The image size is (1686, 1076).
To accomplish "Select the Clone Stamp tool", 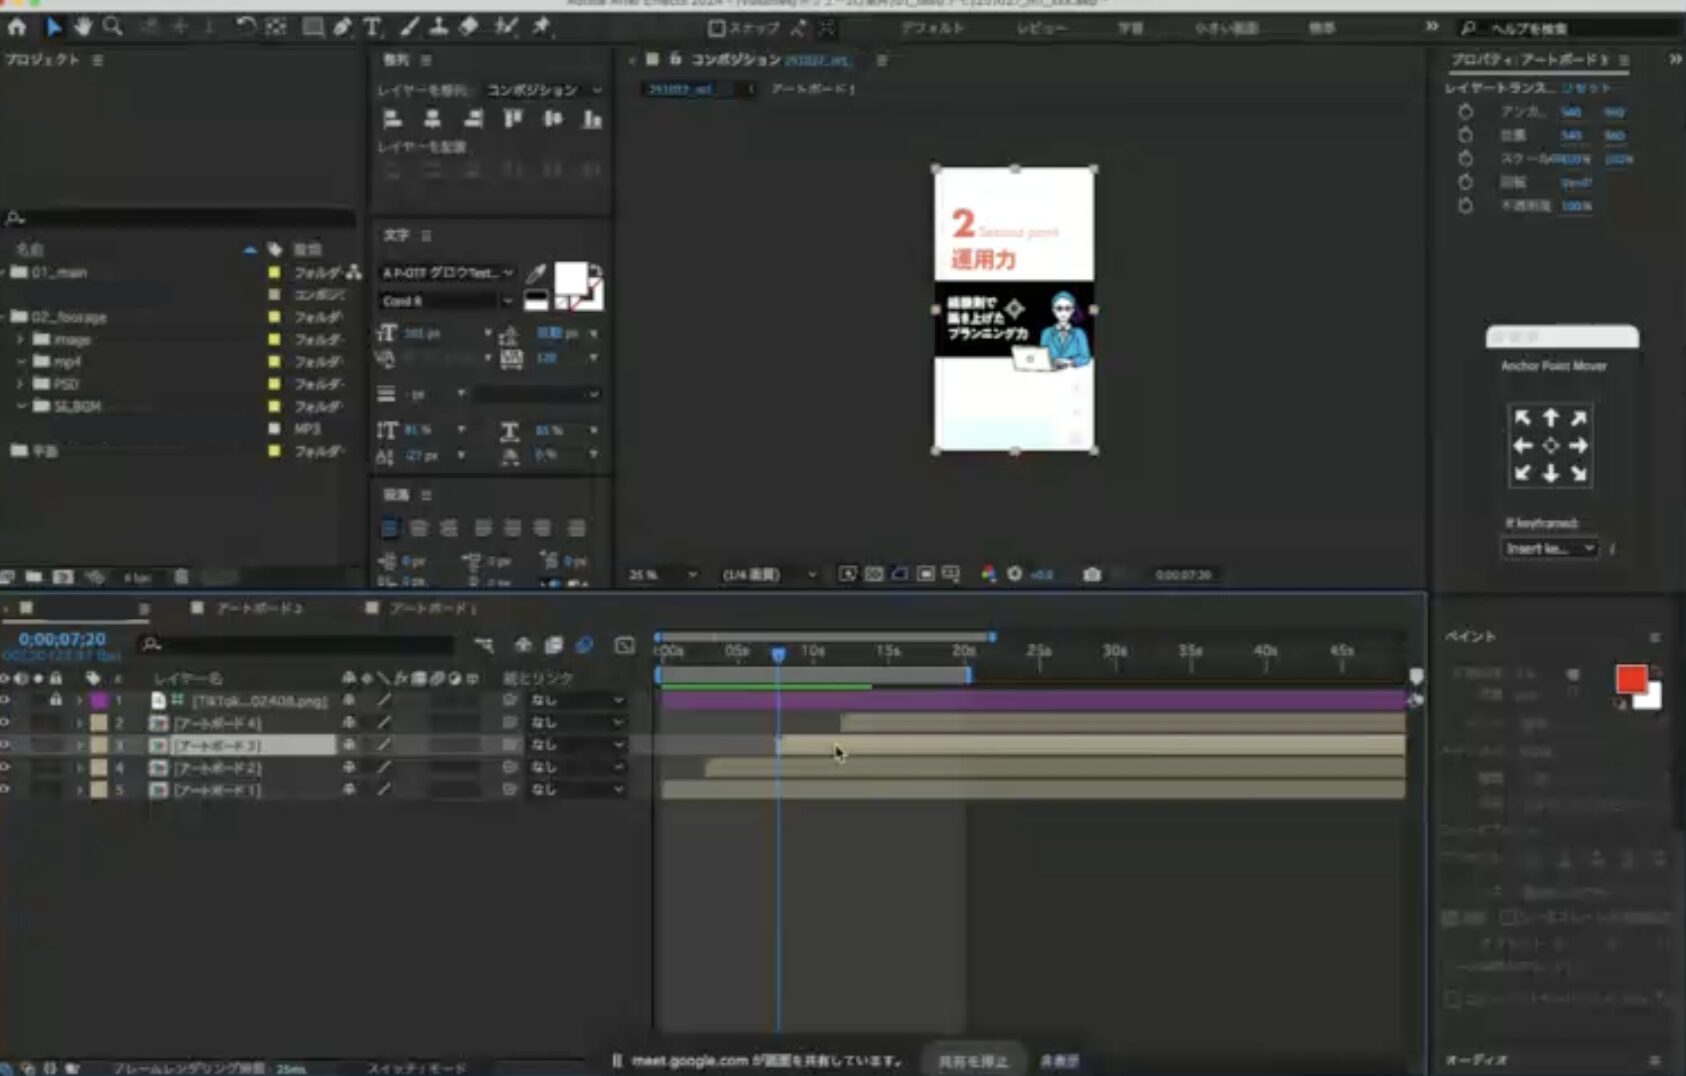I will 438,27.
